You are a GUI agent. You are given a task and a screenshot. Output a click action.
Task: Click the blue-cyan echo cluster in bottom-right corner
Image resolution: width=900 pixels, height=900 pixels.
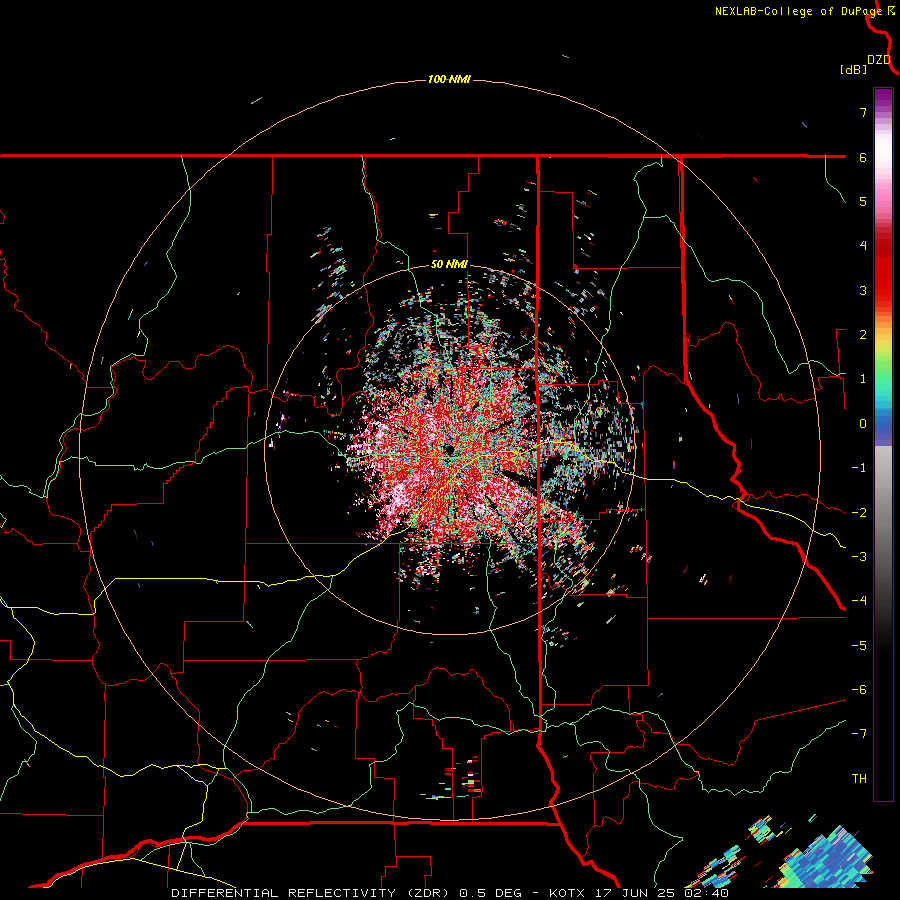click(x=827, y=858)
